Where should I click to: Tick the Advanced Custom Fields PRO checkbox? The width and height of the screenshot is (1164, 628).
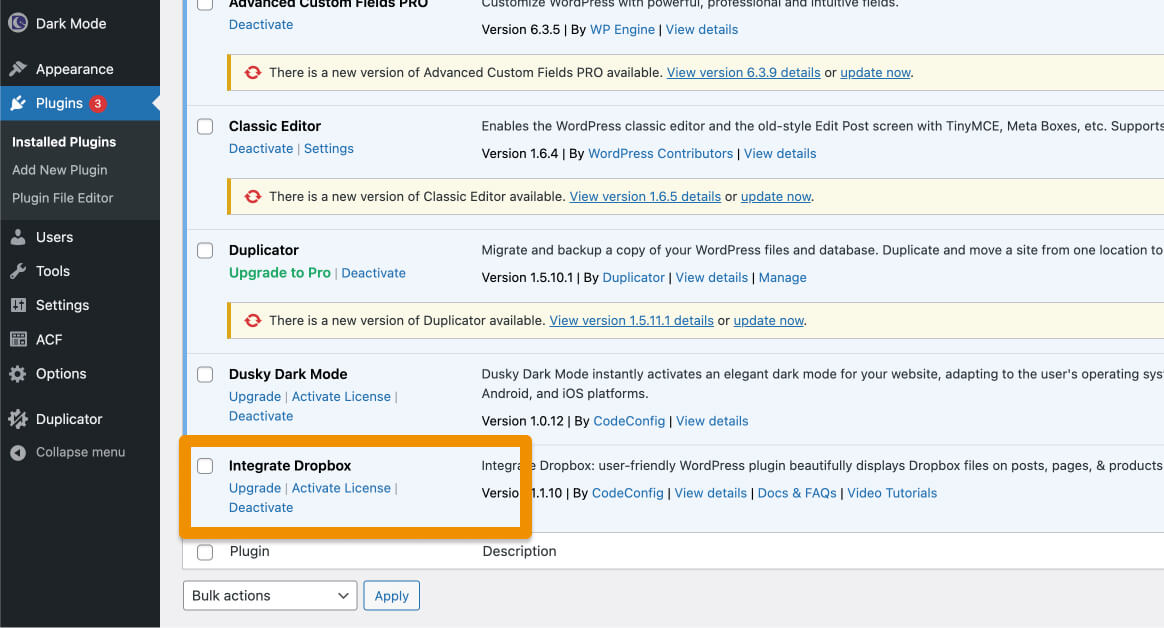point(205,4)
